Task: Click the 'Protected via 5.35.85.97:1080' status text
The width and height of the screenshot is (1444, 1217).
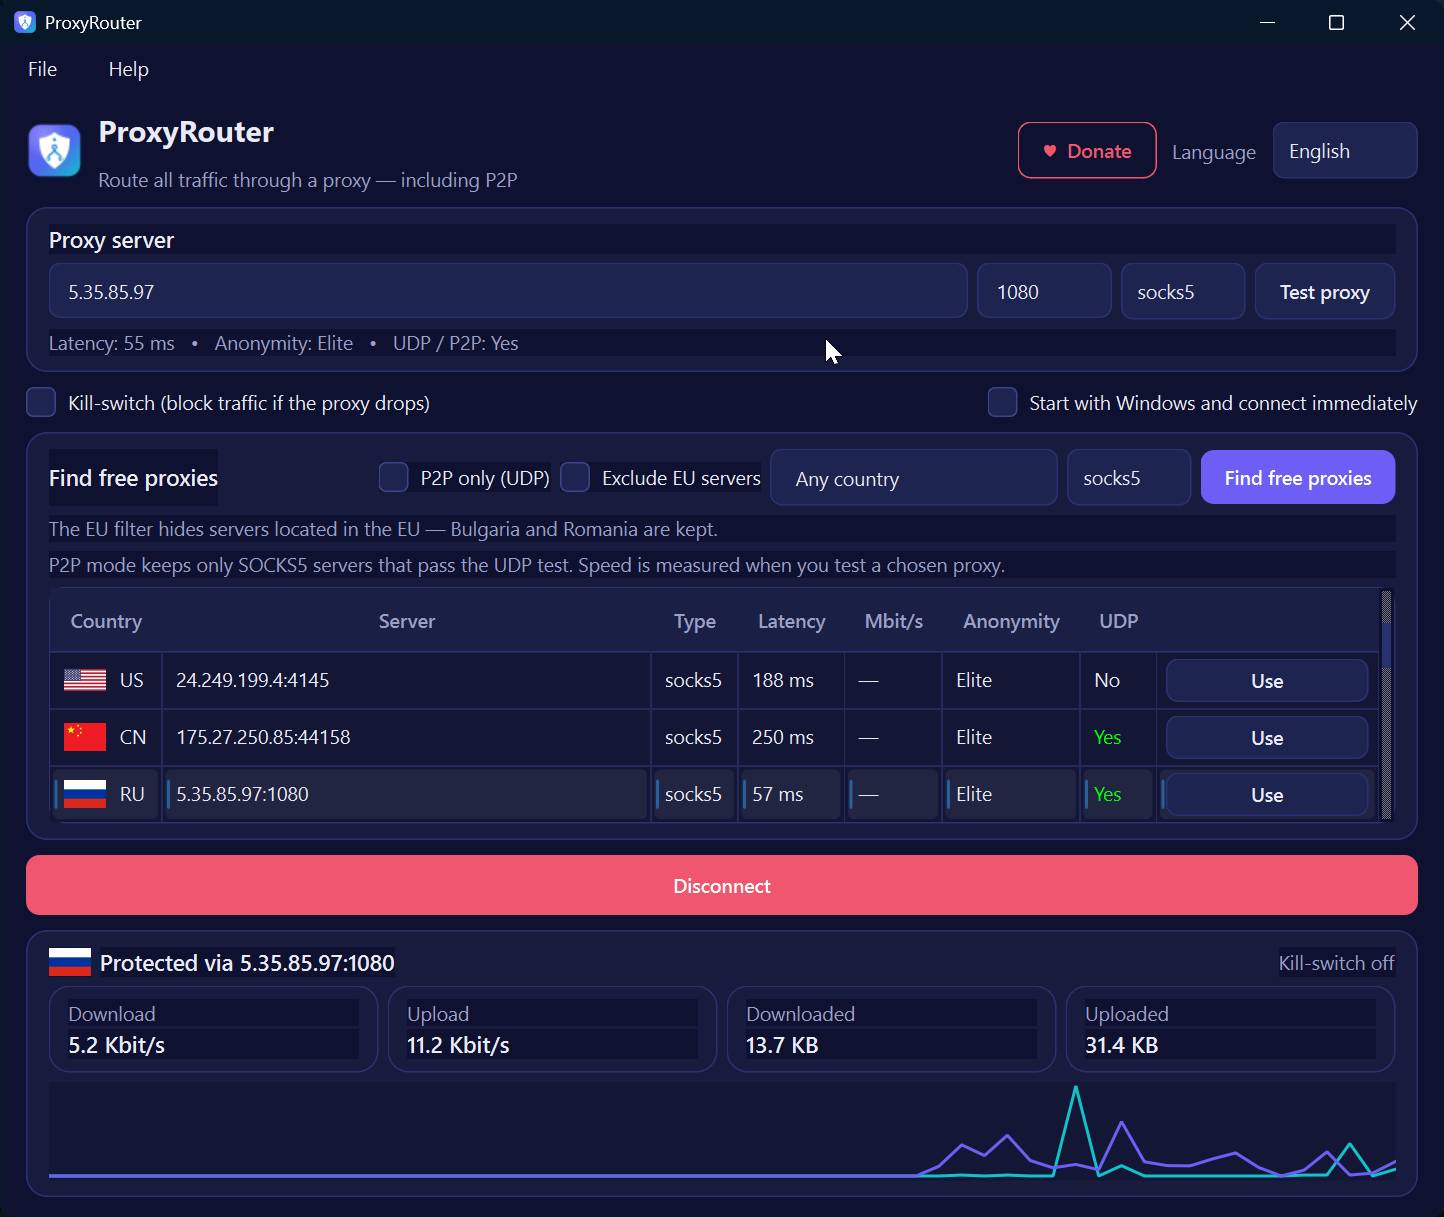Action: [x=247, y=963]
